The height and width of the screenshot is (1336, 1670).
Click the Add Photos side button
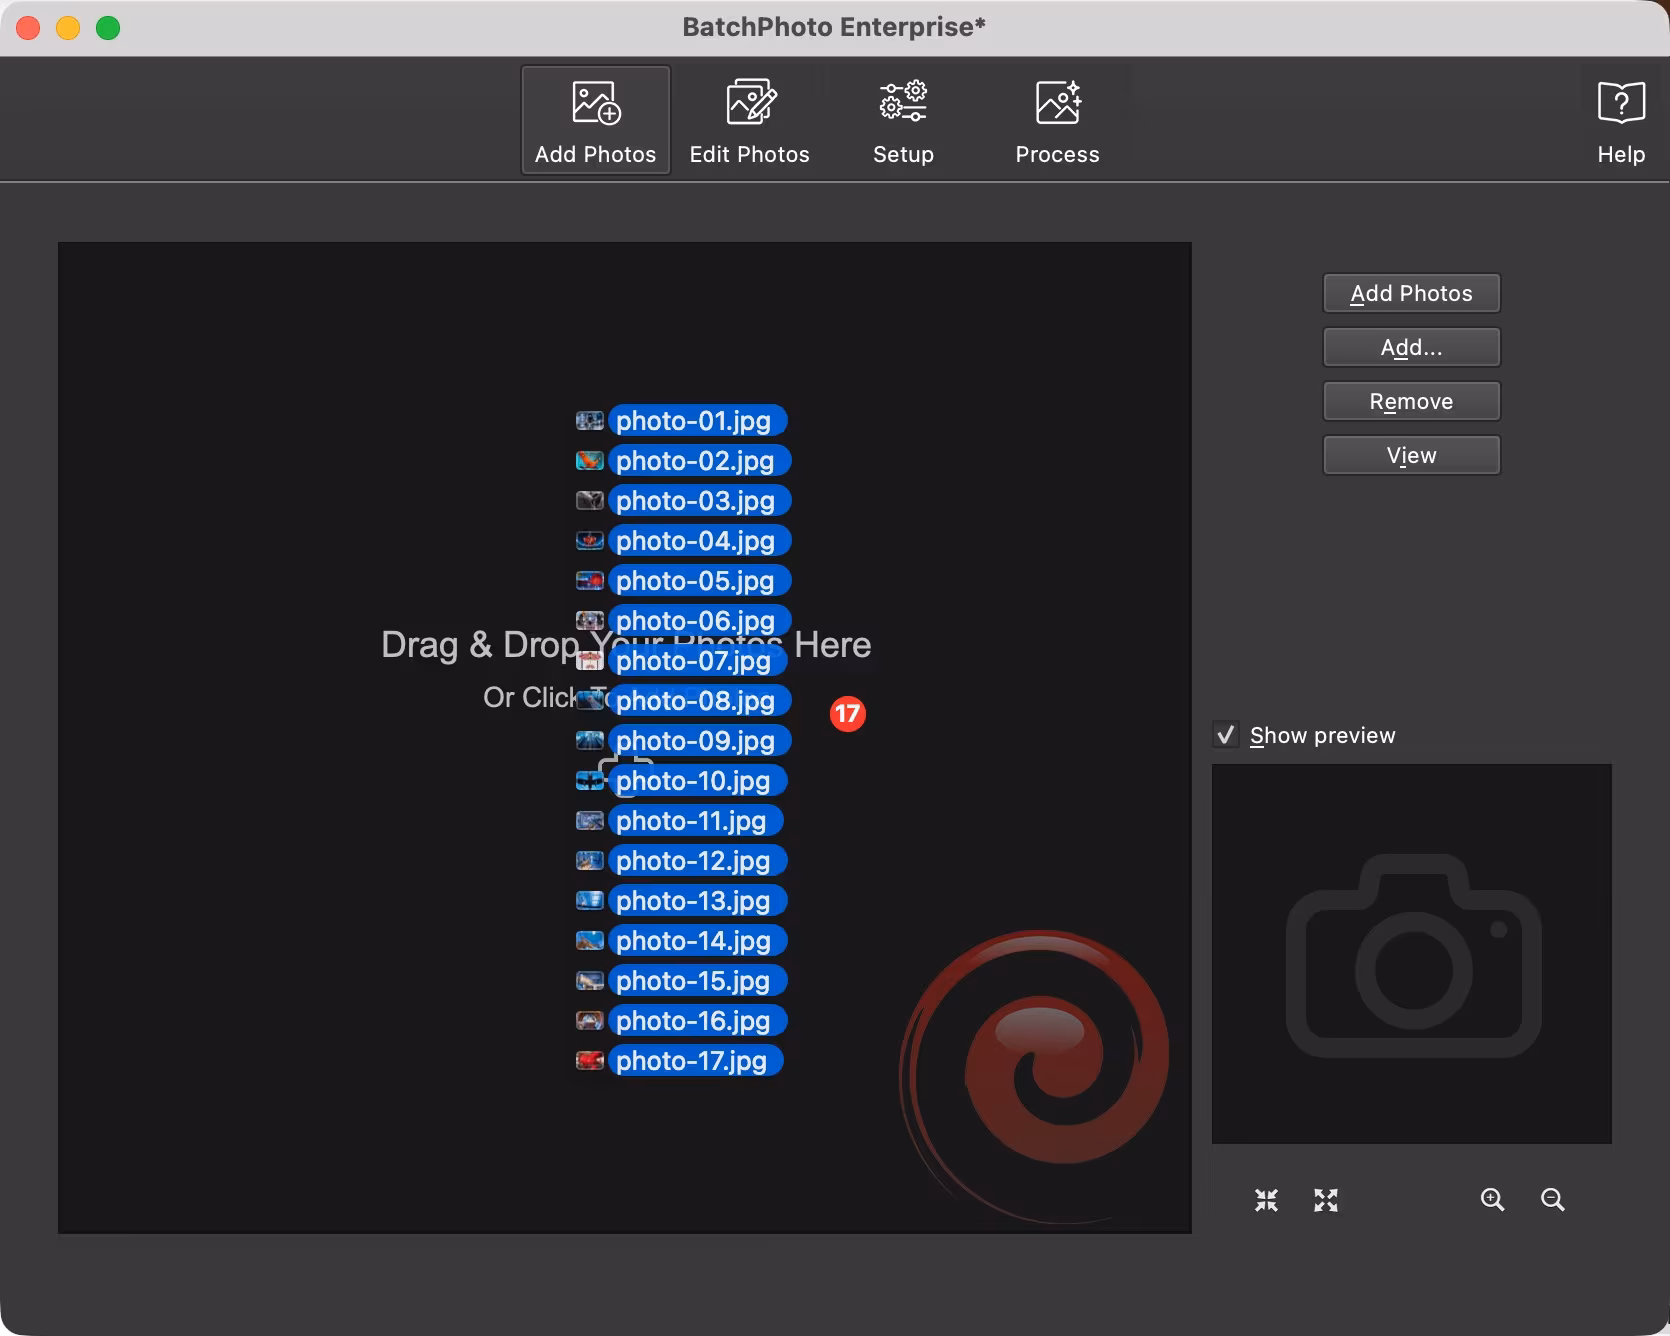pos(1411,293)
